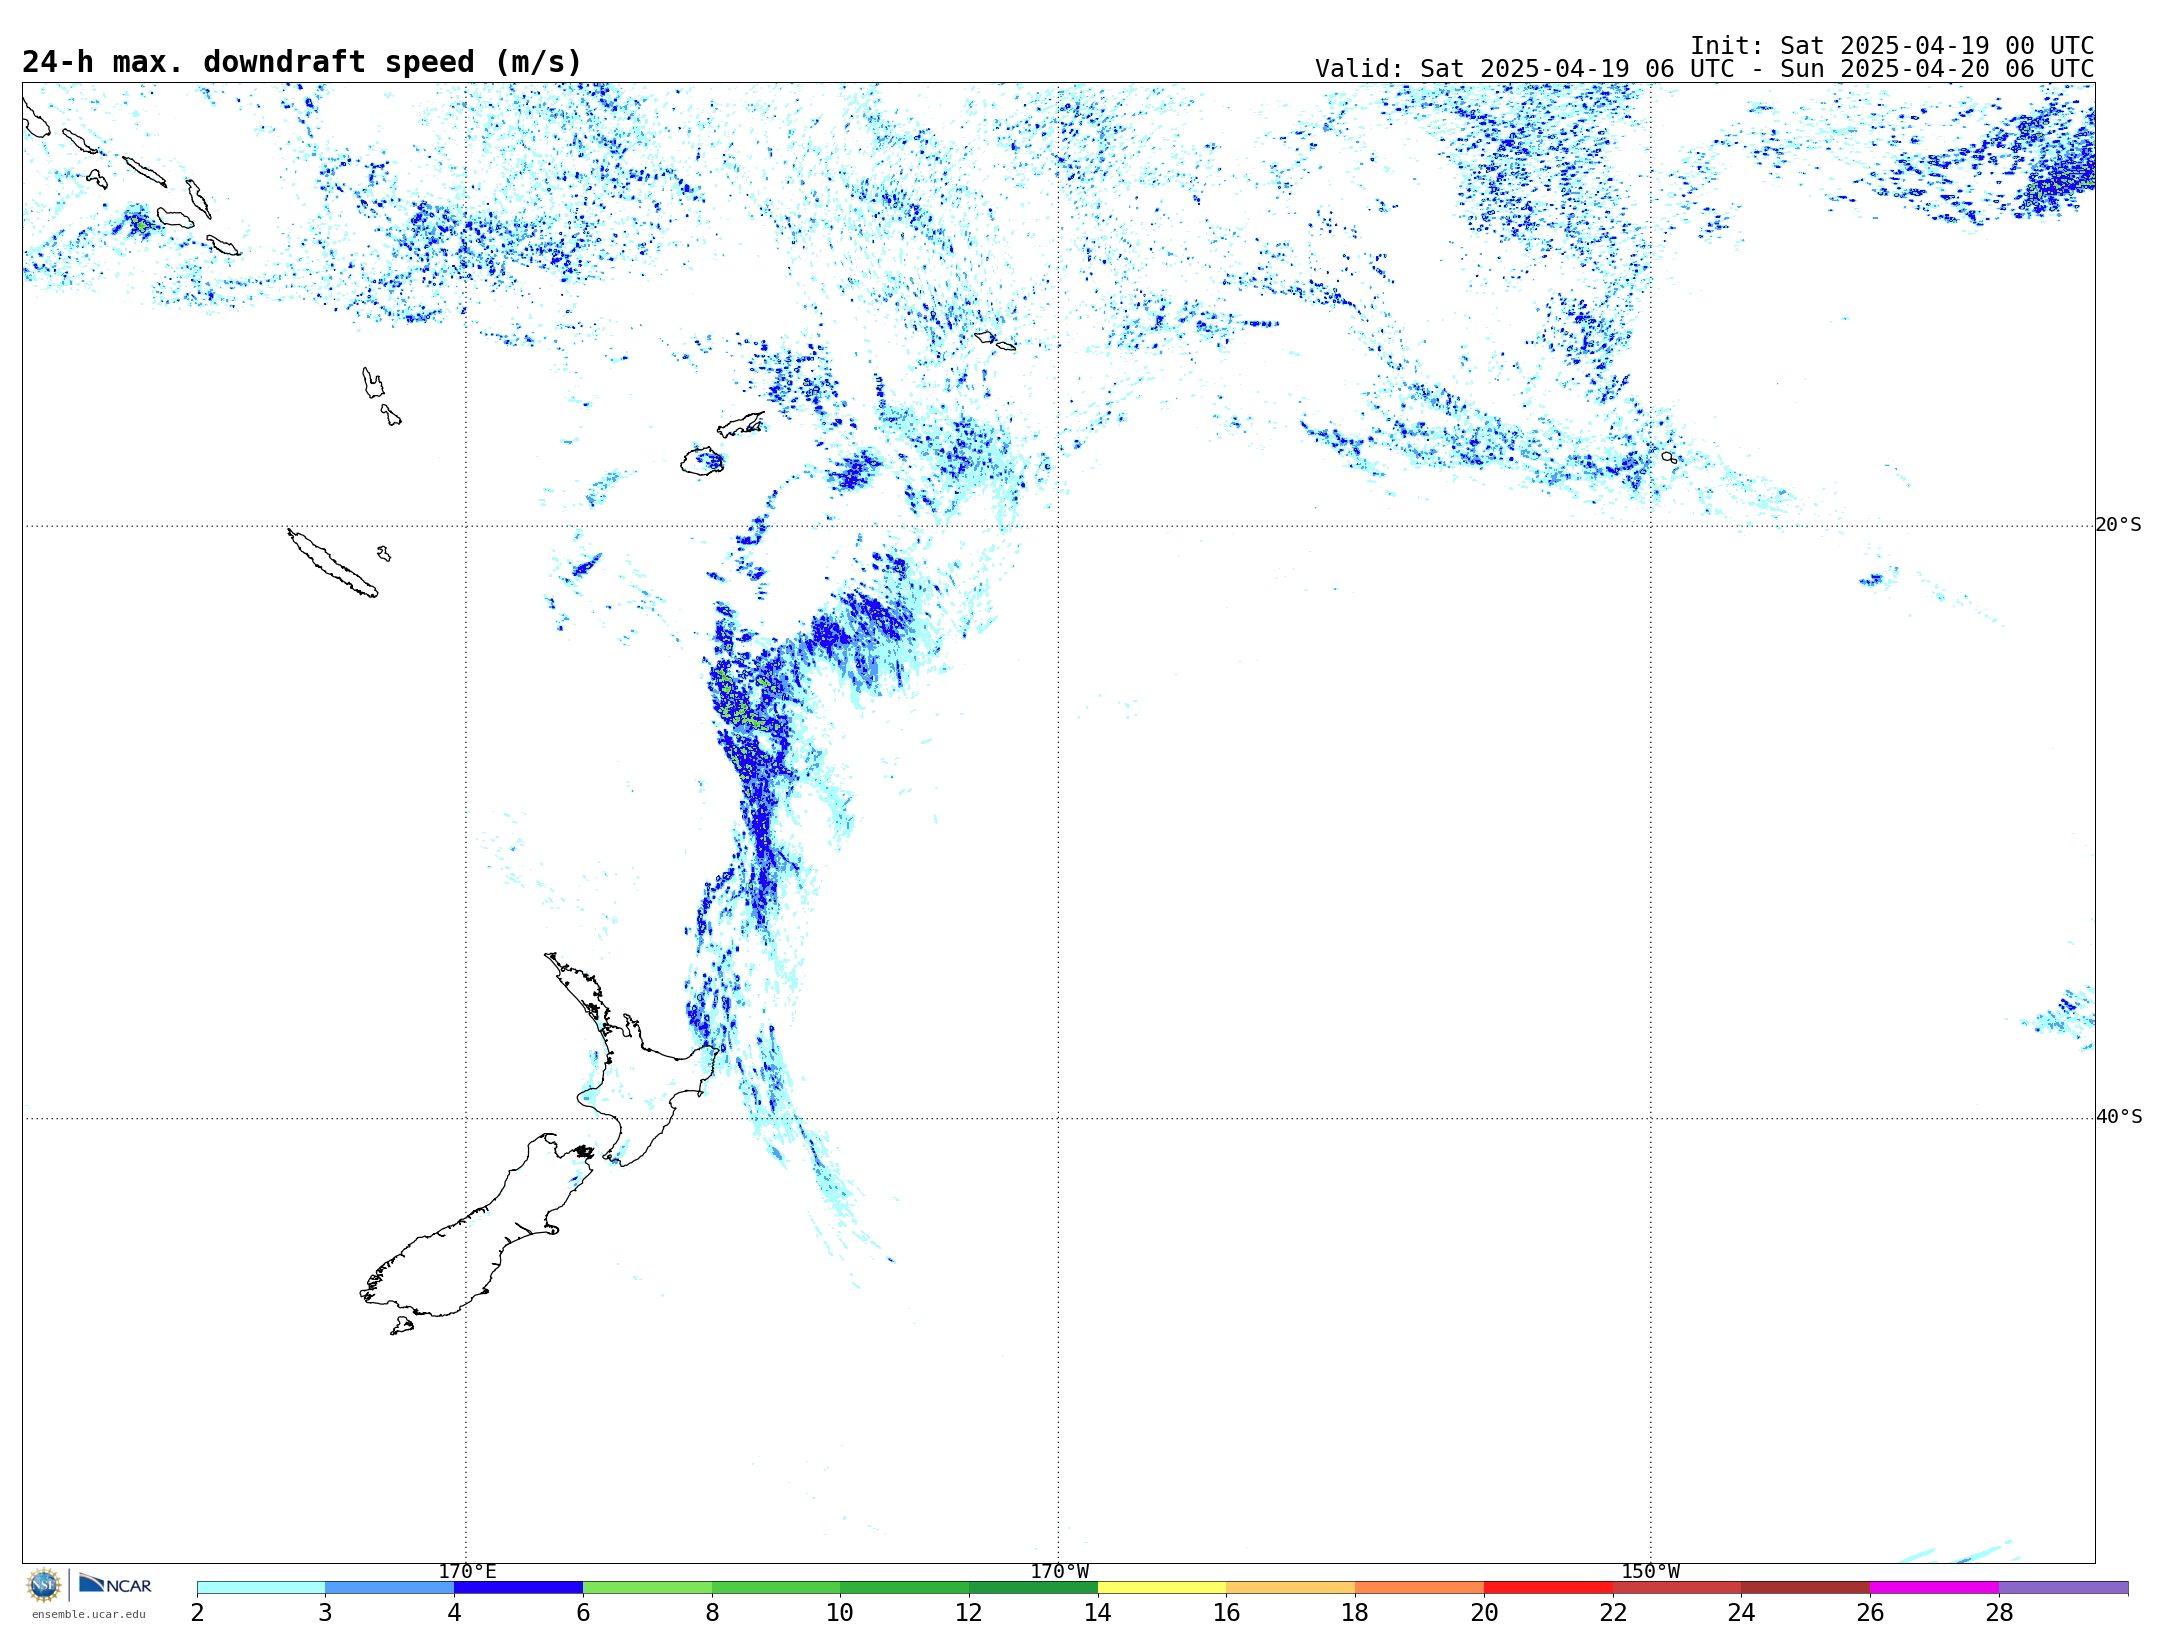Pick the light orange 16–18 colorbar segment
Screen dimensions: 2160x1626
pos(1291,1588)
